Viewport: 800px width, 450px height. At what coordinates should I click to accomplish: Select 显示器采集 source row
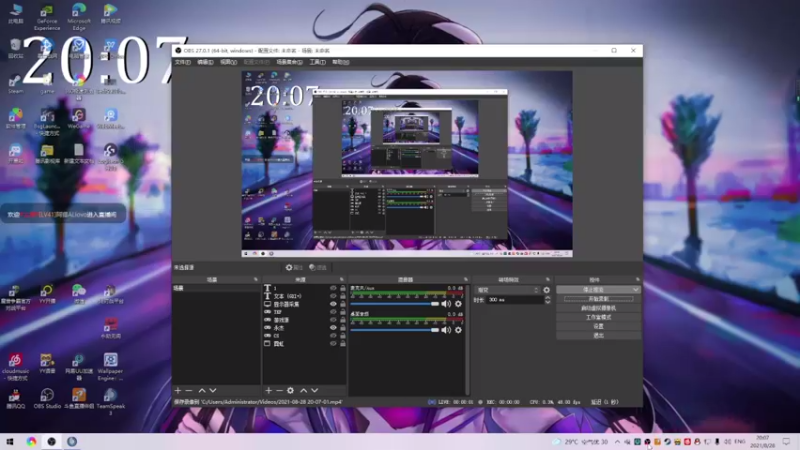[304, 304]
